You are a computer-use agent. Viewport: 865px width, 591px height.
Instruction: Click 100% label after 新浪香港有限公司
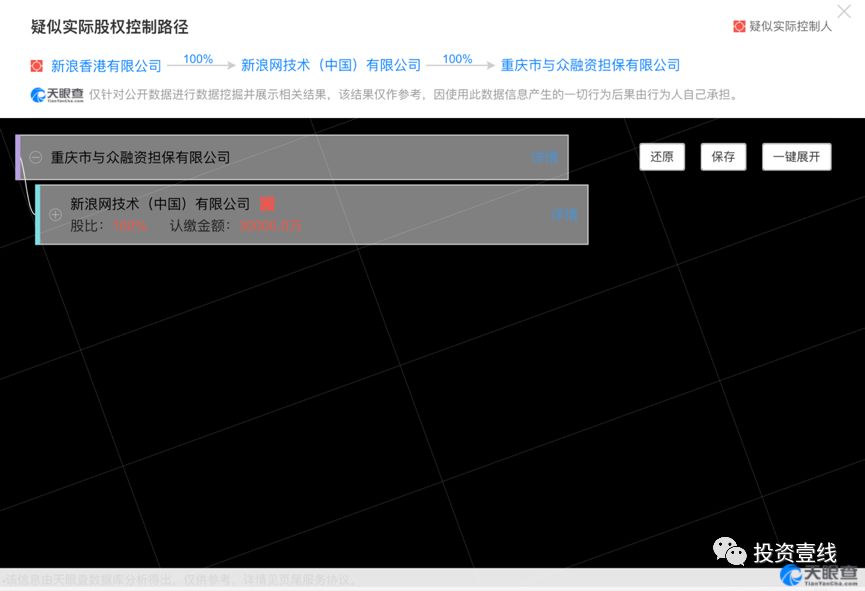tap(198, 58)
